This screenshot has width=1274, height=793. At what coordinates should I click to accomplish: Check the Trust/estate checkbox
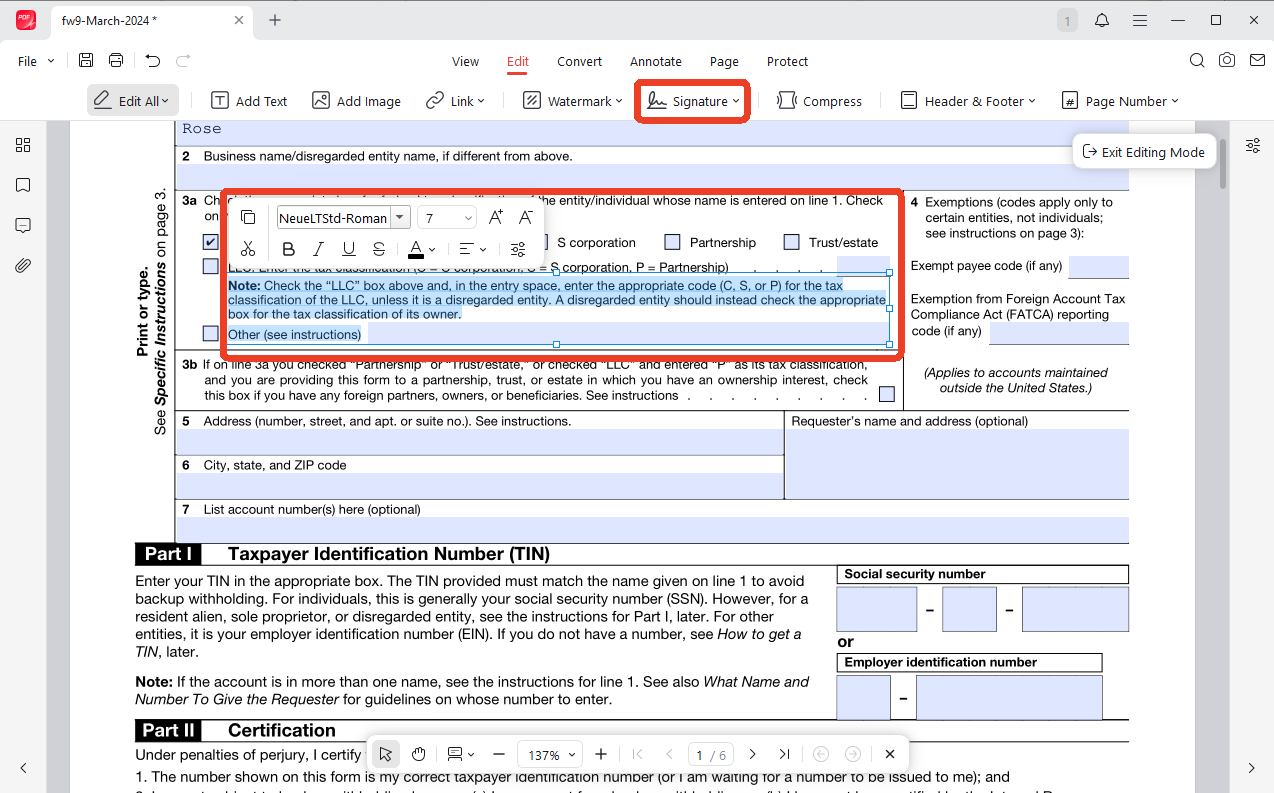click(791, 242)
